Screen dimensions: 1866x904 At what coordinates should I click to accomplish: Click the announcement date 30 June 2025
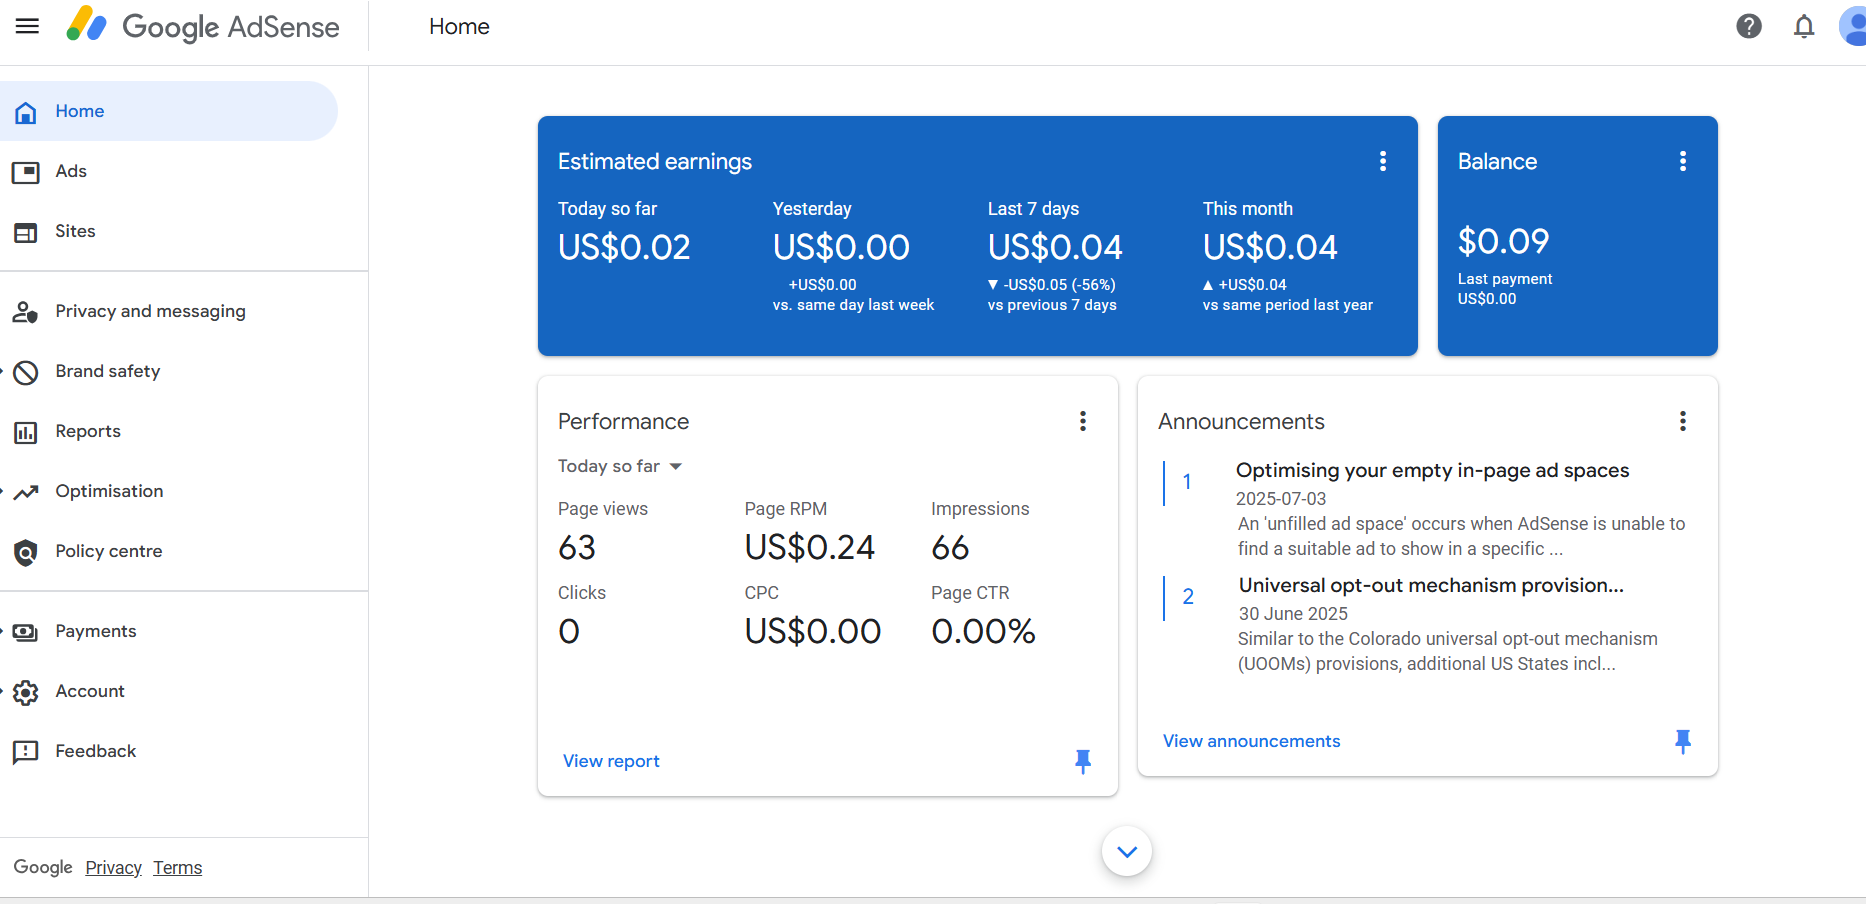pos(1293,614)
